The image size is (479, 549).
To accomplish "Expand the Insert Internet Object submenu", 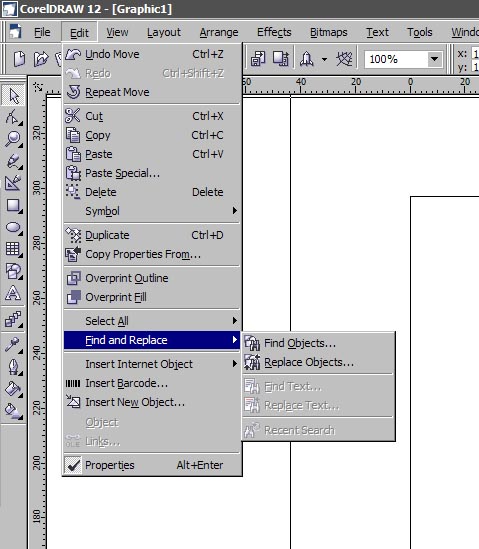I will (x=152, y=364).
